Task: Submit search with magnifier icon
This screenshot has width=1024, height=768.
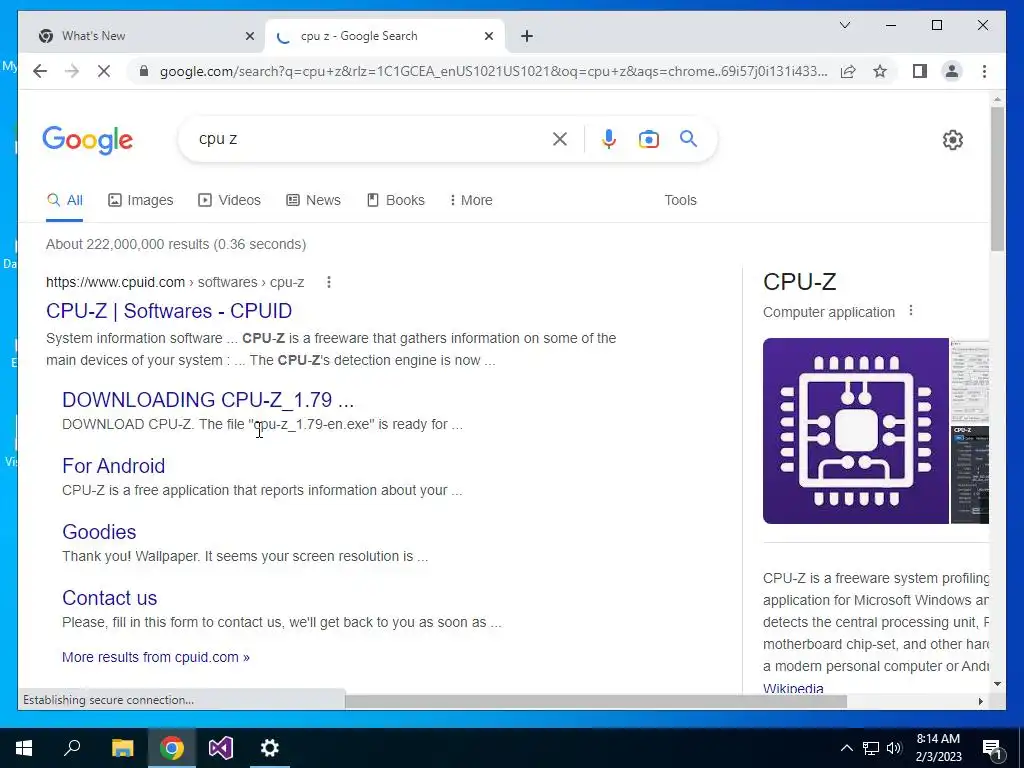Action: [688, 138]
